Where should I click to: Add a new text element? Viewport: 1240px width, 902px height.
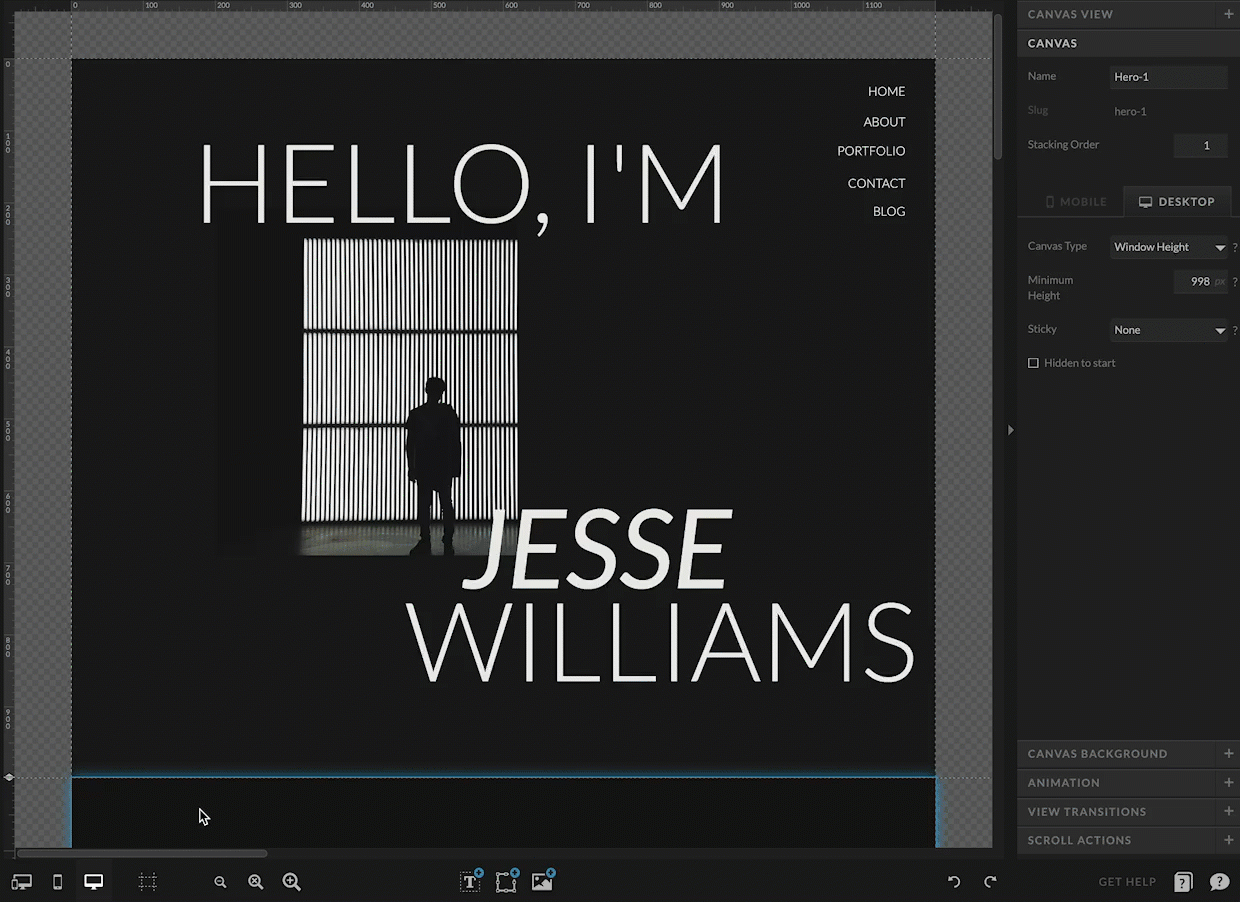[470, 881]
